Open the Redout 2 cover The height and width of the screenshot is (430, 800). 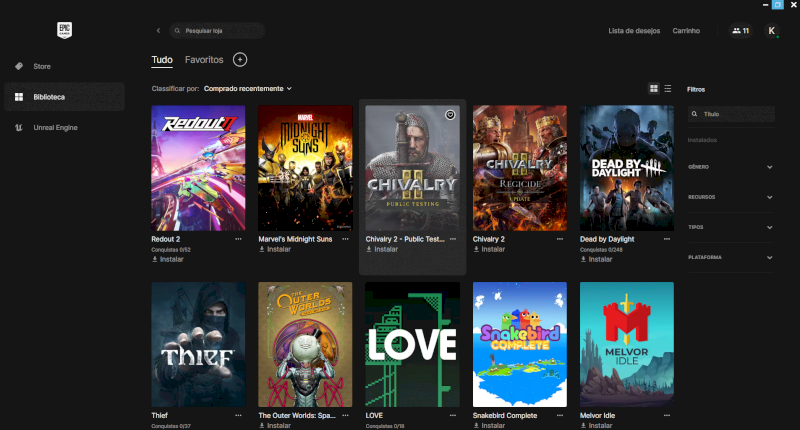click(x=198, y=168)
